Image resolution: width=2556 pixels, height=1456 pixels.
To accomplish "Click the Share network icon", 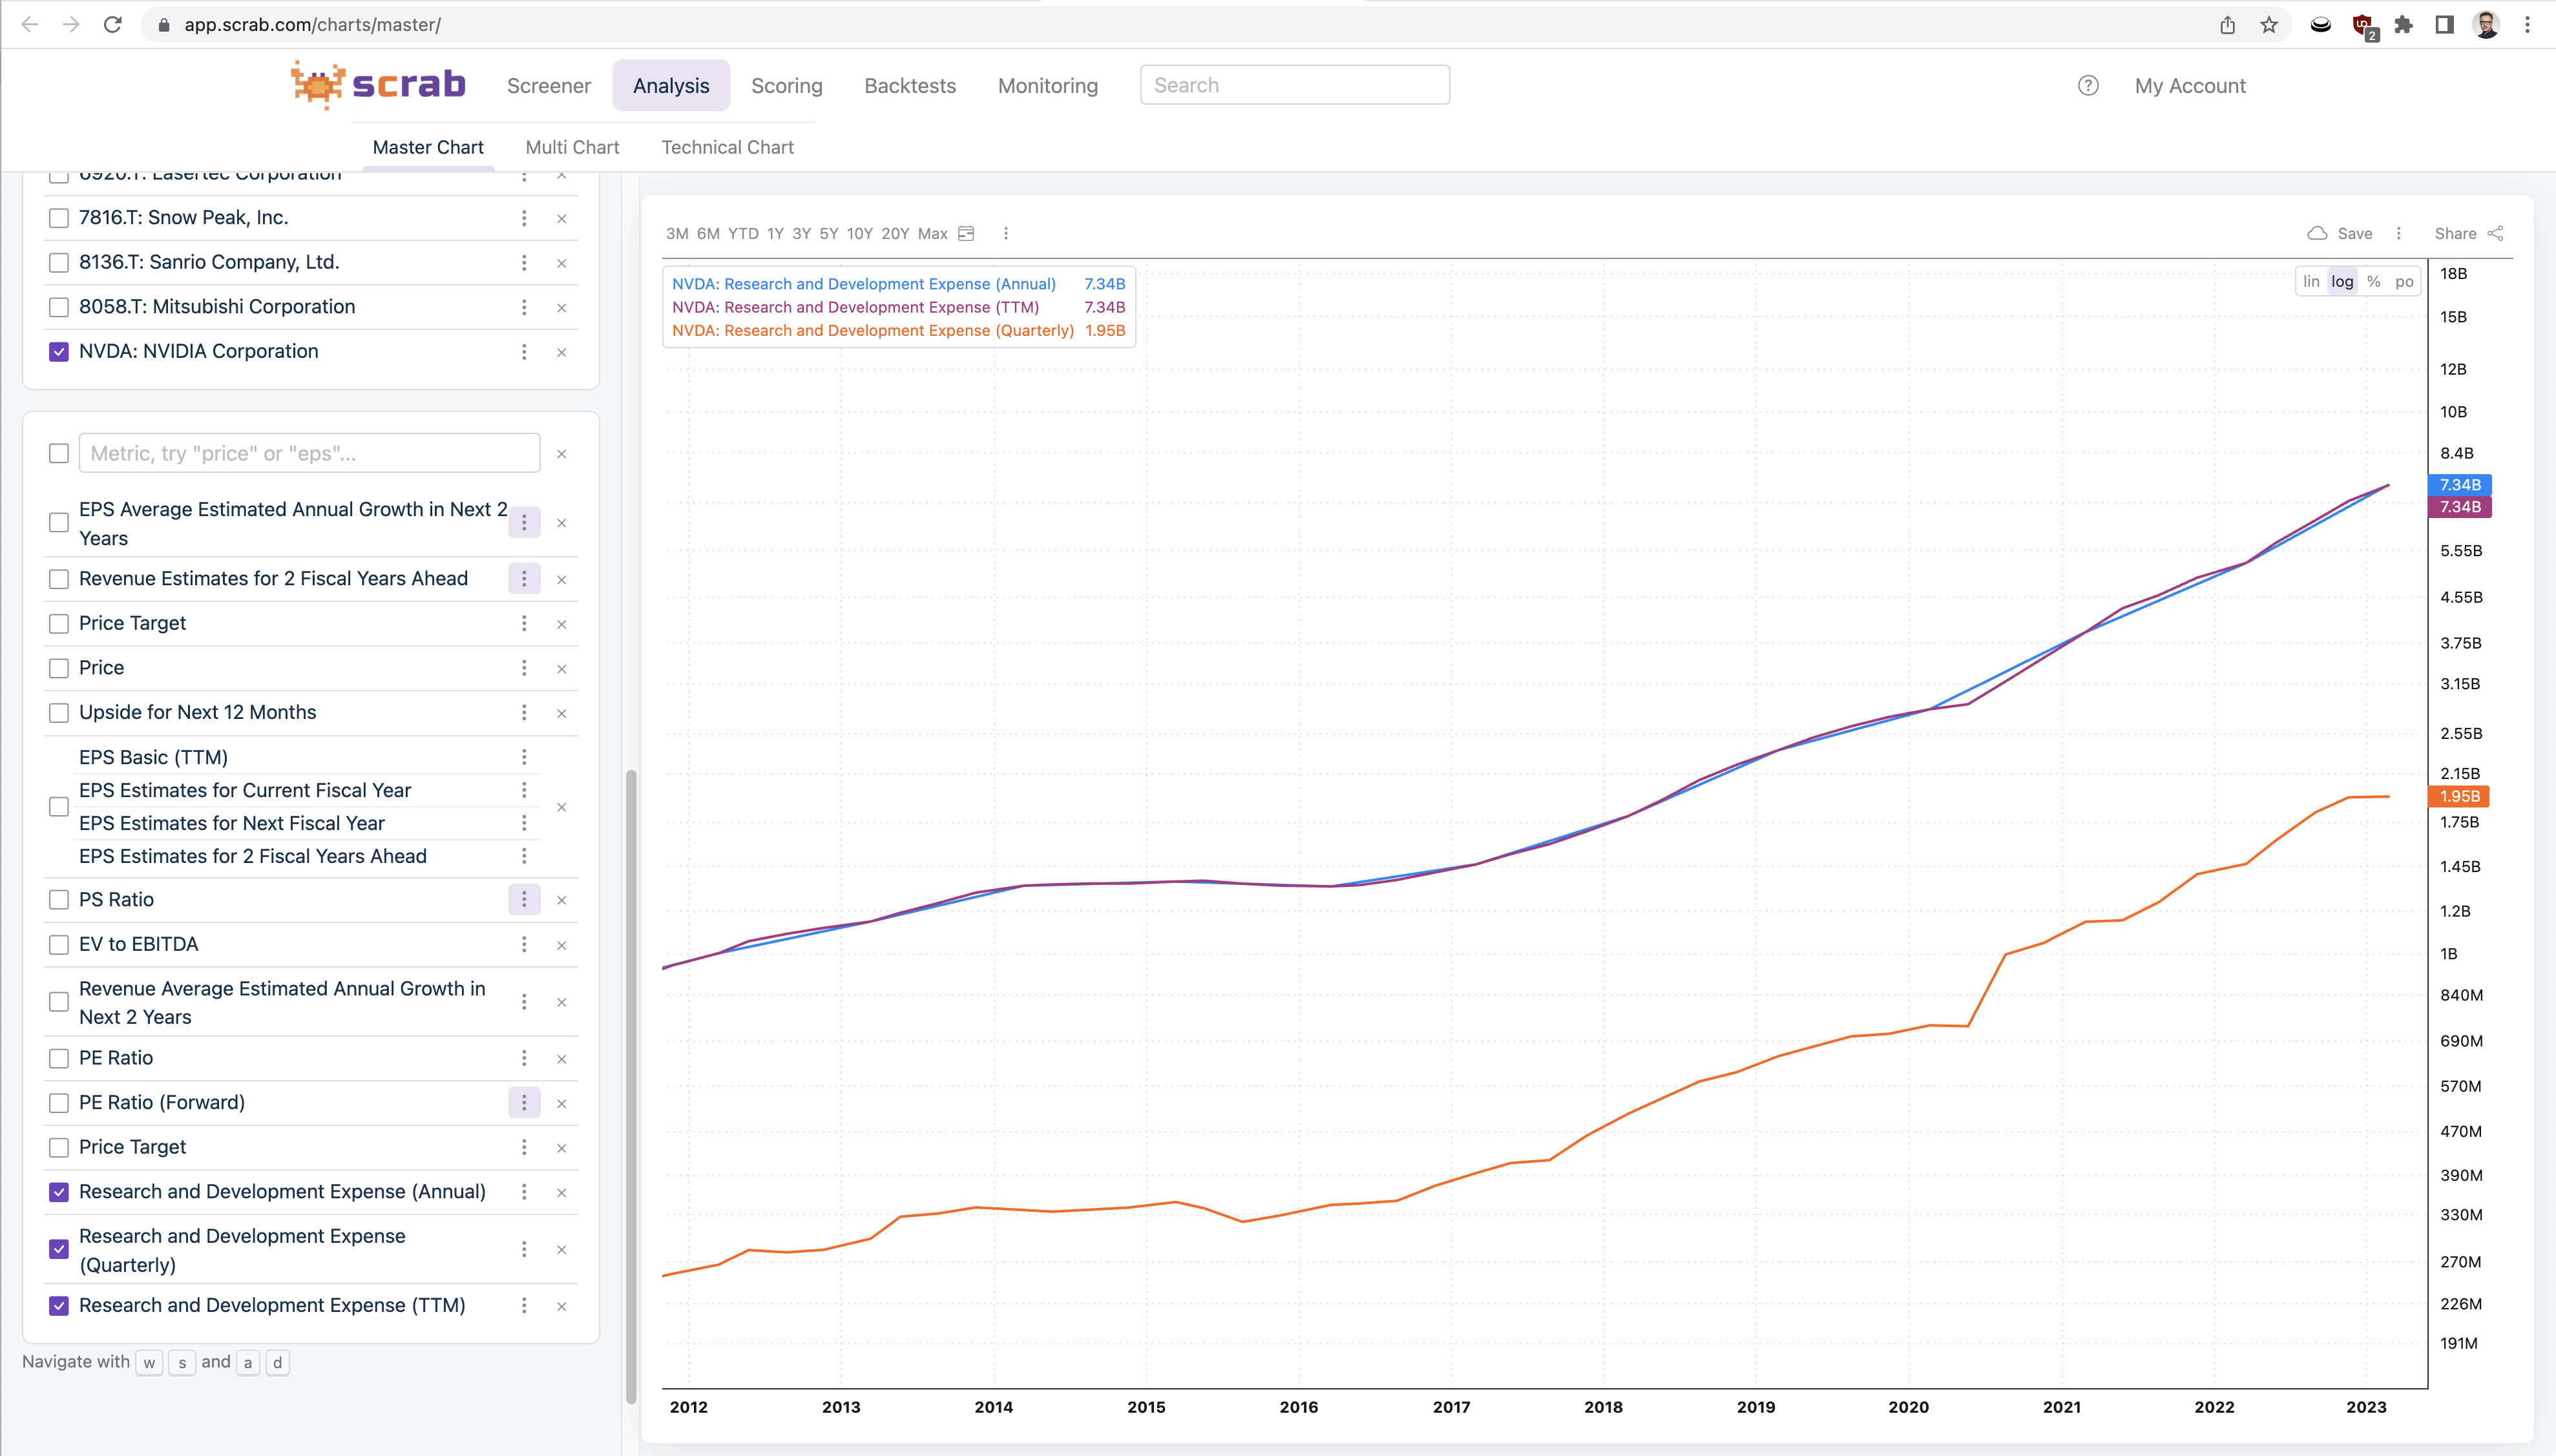I will point(2496,233).
